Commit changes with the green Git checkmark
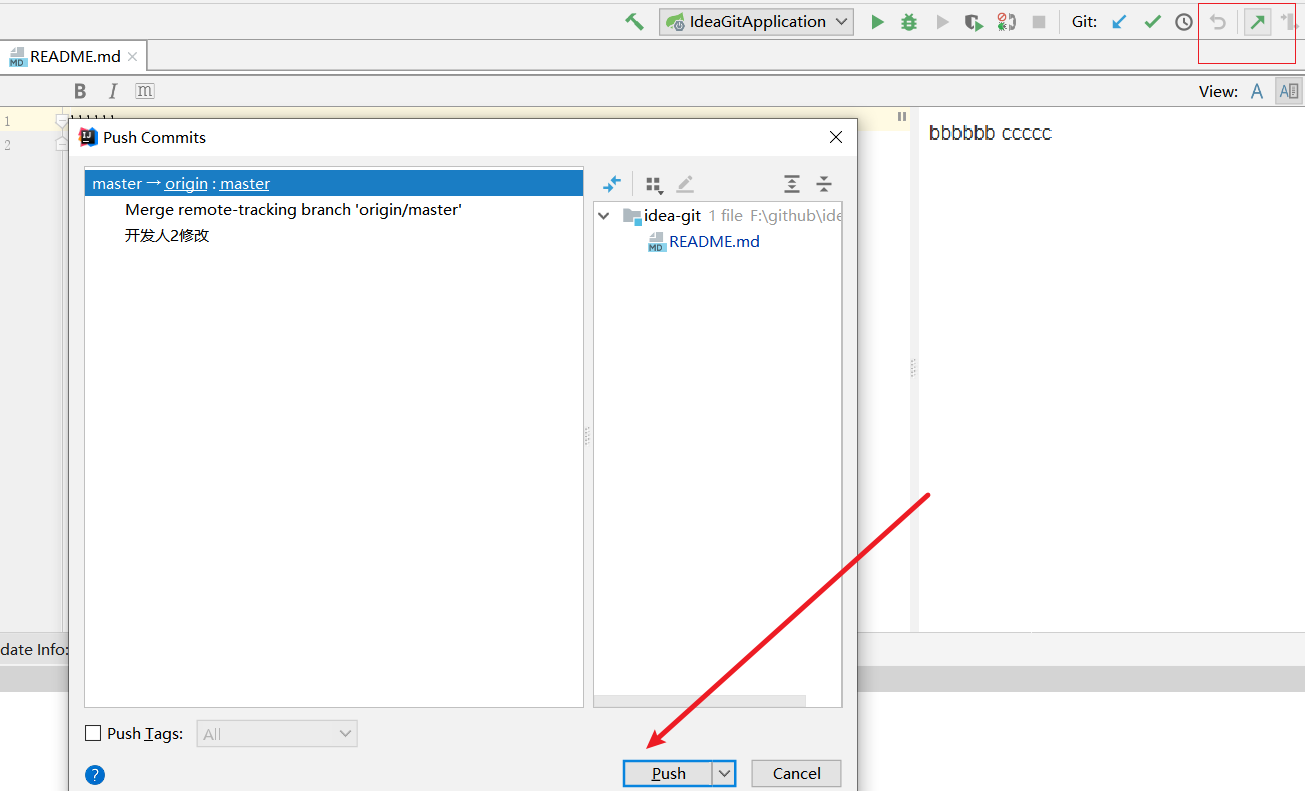 [x=1152, y=22]
